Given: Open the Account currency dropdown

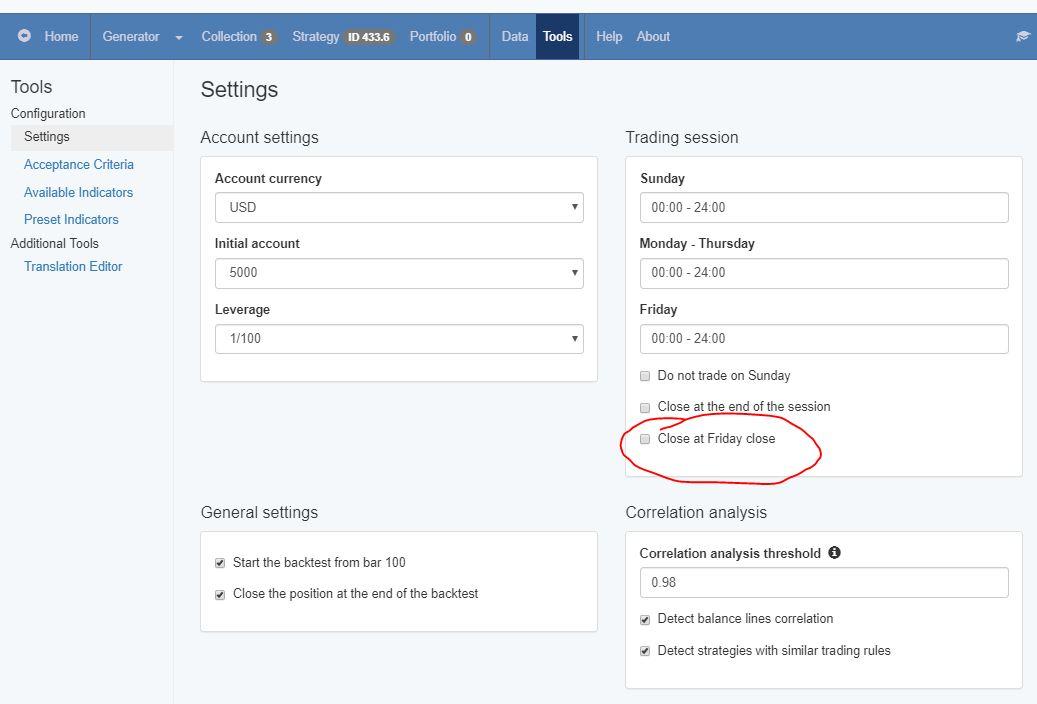Looking at the screenshot, I should pyautogui.click(x=399, y=208).
